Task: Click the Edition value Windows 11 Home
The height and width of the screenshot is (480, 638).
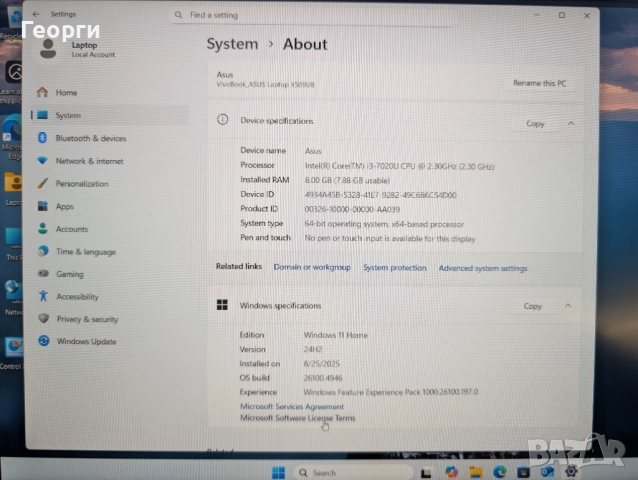Action: (x=335, y=335)
